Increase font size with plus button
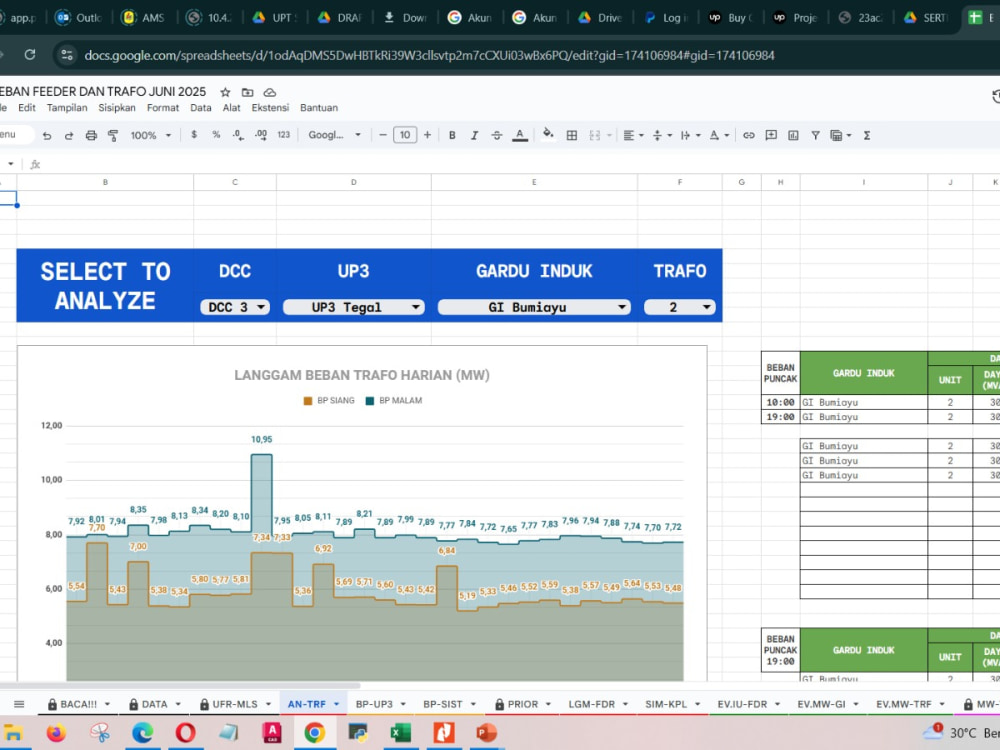Image resolution: width=1000 pixels, height=750 pixels. 427,135
